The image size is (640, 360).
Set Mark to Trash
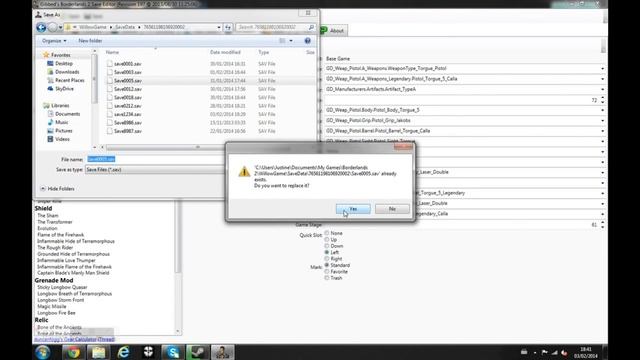(x=333, y=278)
